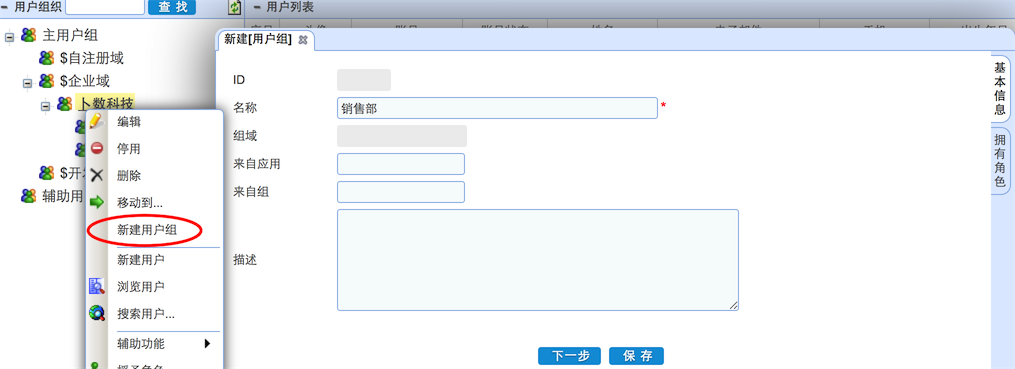Collapse the $企业域 tree node
The height and width of the screenshot is (369, 1015).
(27, 83)
